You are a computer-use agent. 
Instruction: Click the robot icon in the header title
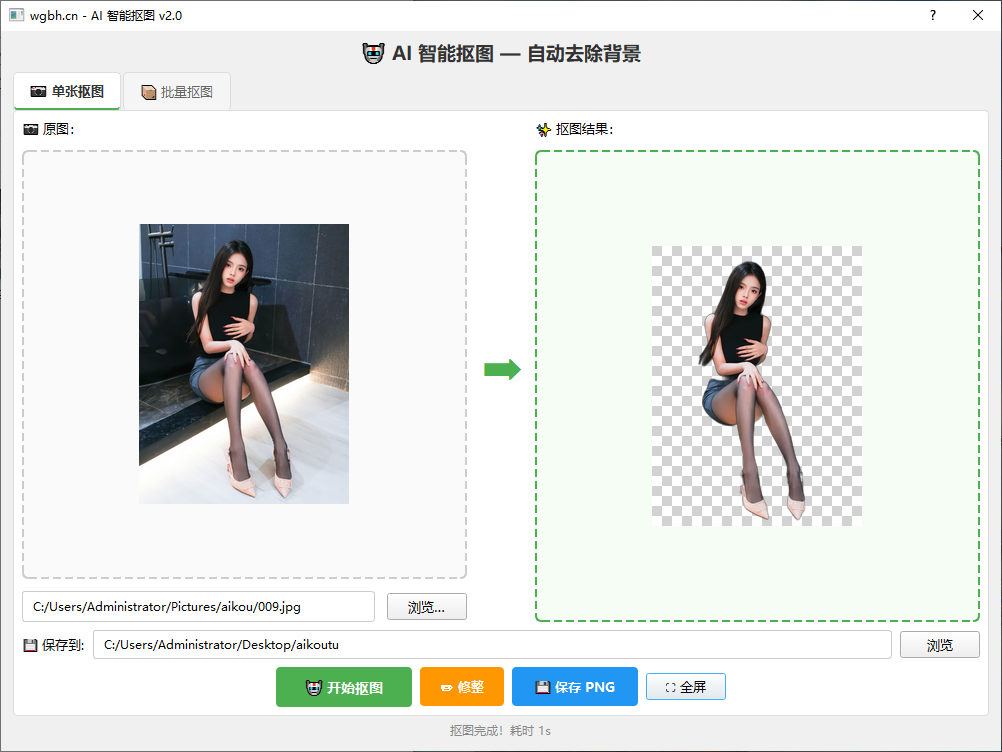pyautogui.click(x=373, y=54)
